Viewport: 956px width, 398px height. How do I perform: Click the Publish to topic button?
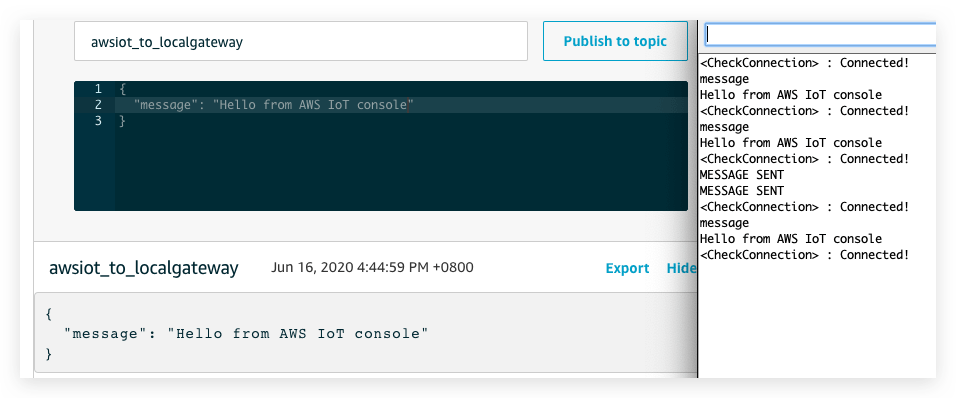[x=615, y=41]
